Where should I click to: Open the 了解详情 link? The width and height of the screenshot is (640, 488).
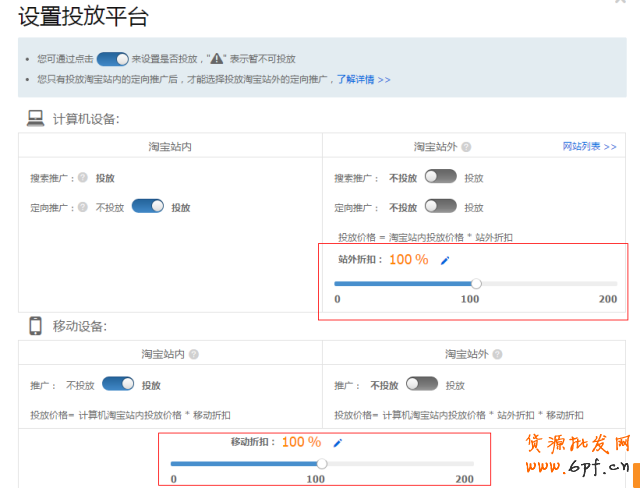click(x=363, y=78)
